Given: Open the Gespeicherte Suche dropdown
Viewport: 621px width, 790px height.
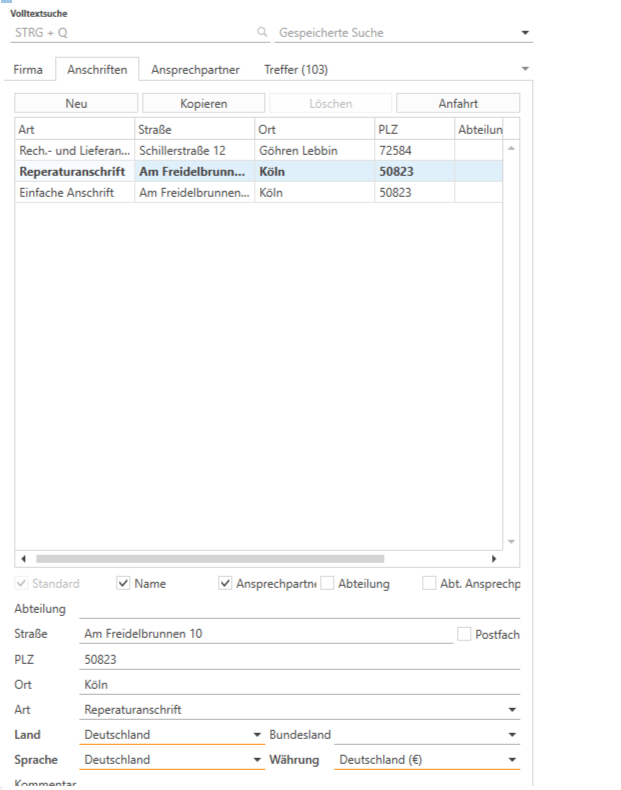Looking at the screenshot, I should 526,33.
